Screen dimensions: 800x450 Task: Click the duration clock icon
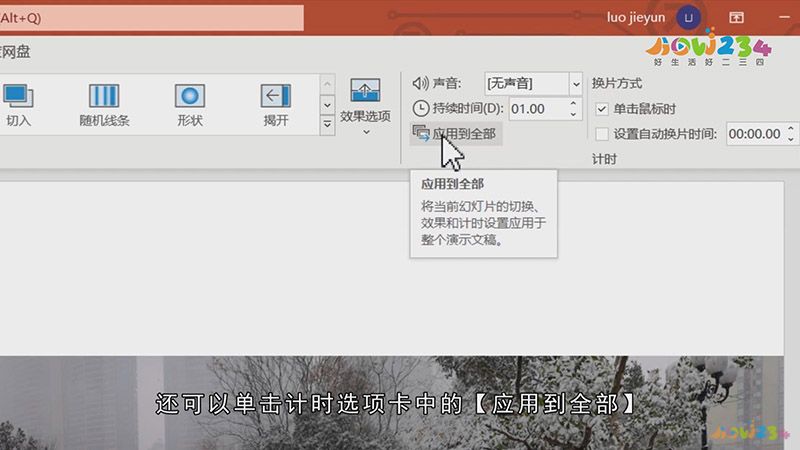tap(420, 108)
